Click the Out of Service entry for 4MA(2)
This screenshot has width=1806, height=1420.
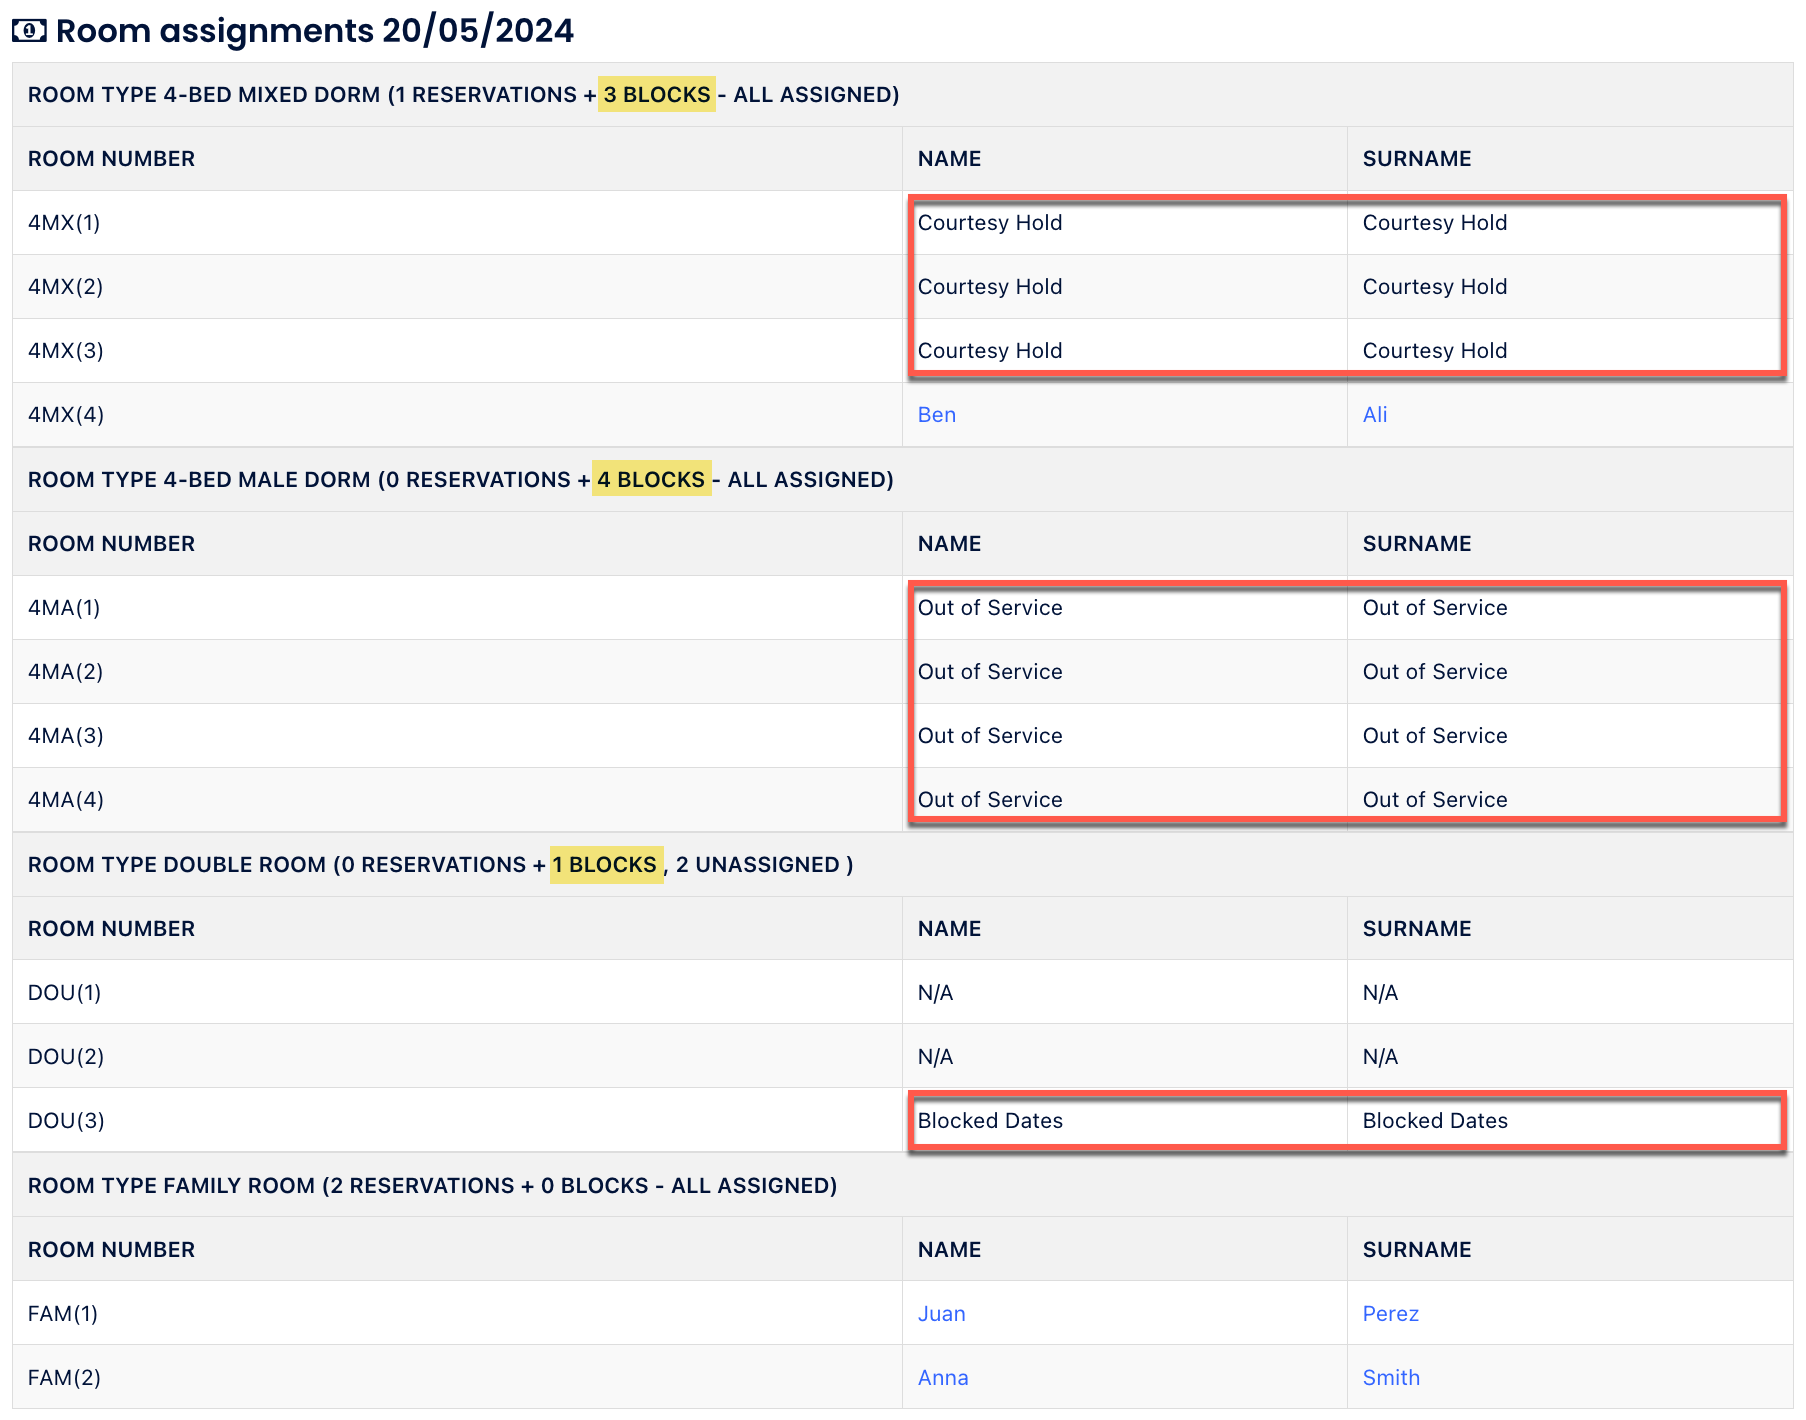tap(990, 671)
